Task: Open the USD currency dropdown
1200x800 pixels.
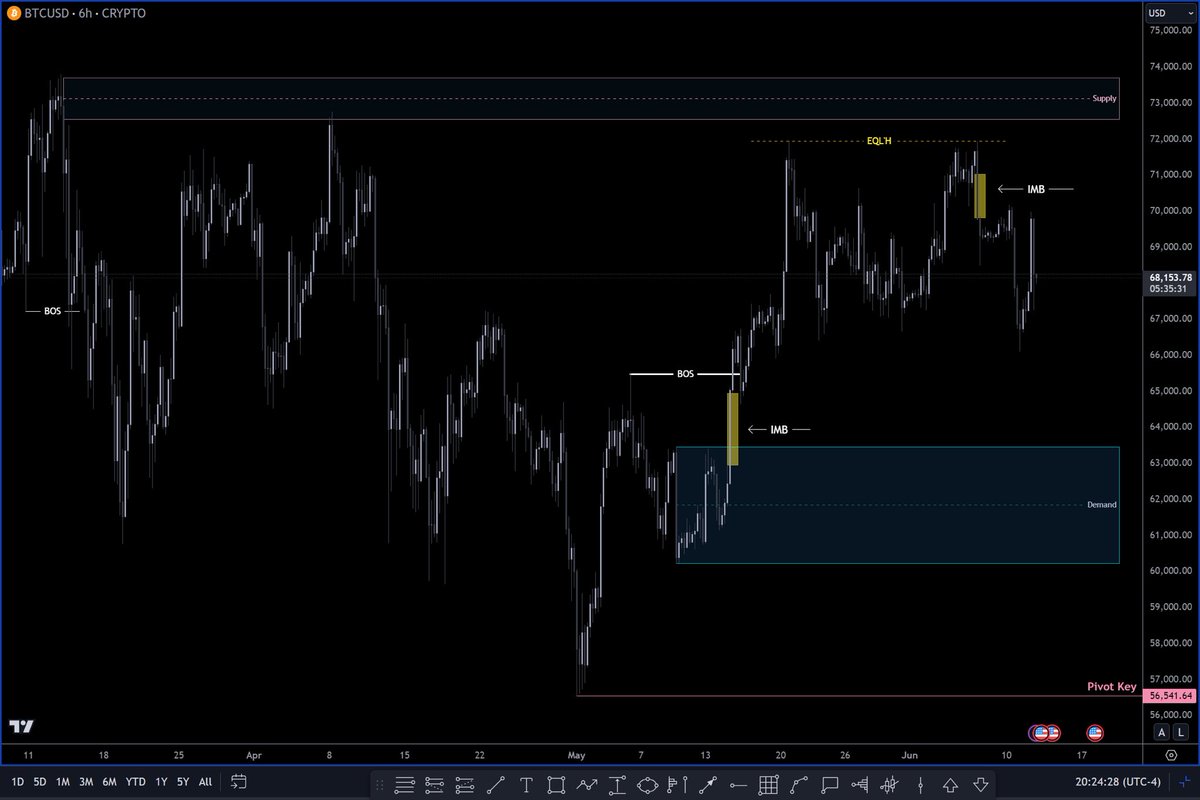Action: coord(1169,13)
